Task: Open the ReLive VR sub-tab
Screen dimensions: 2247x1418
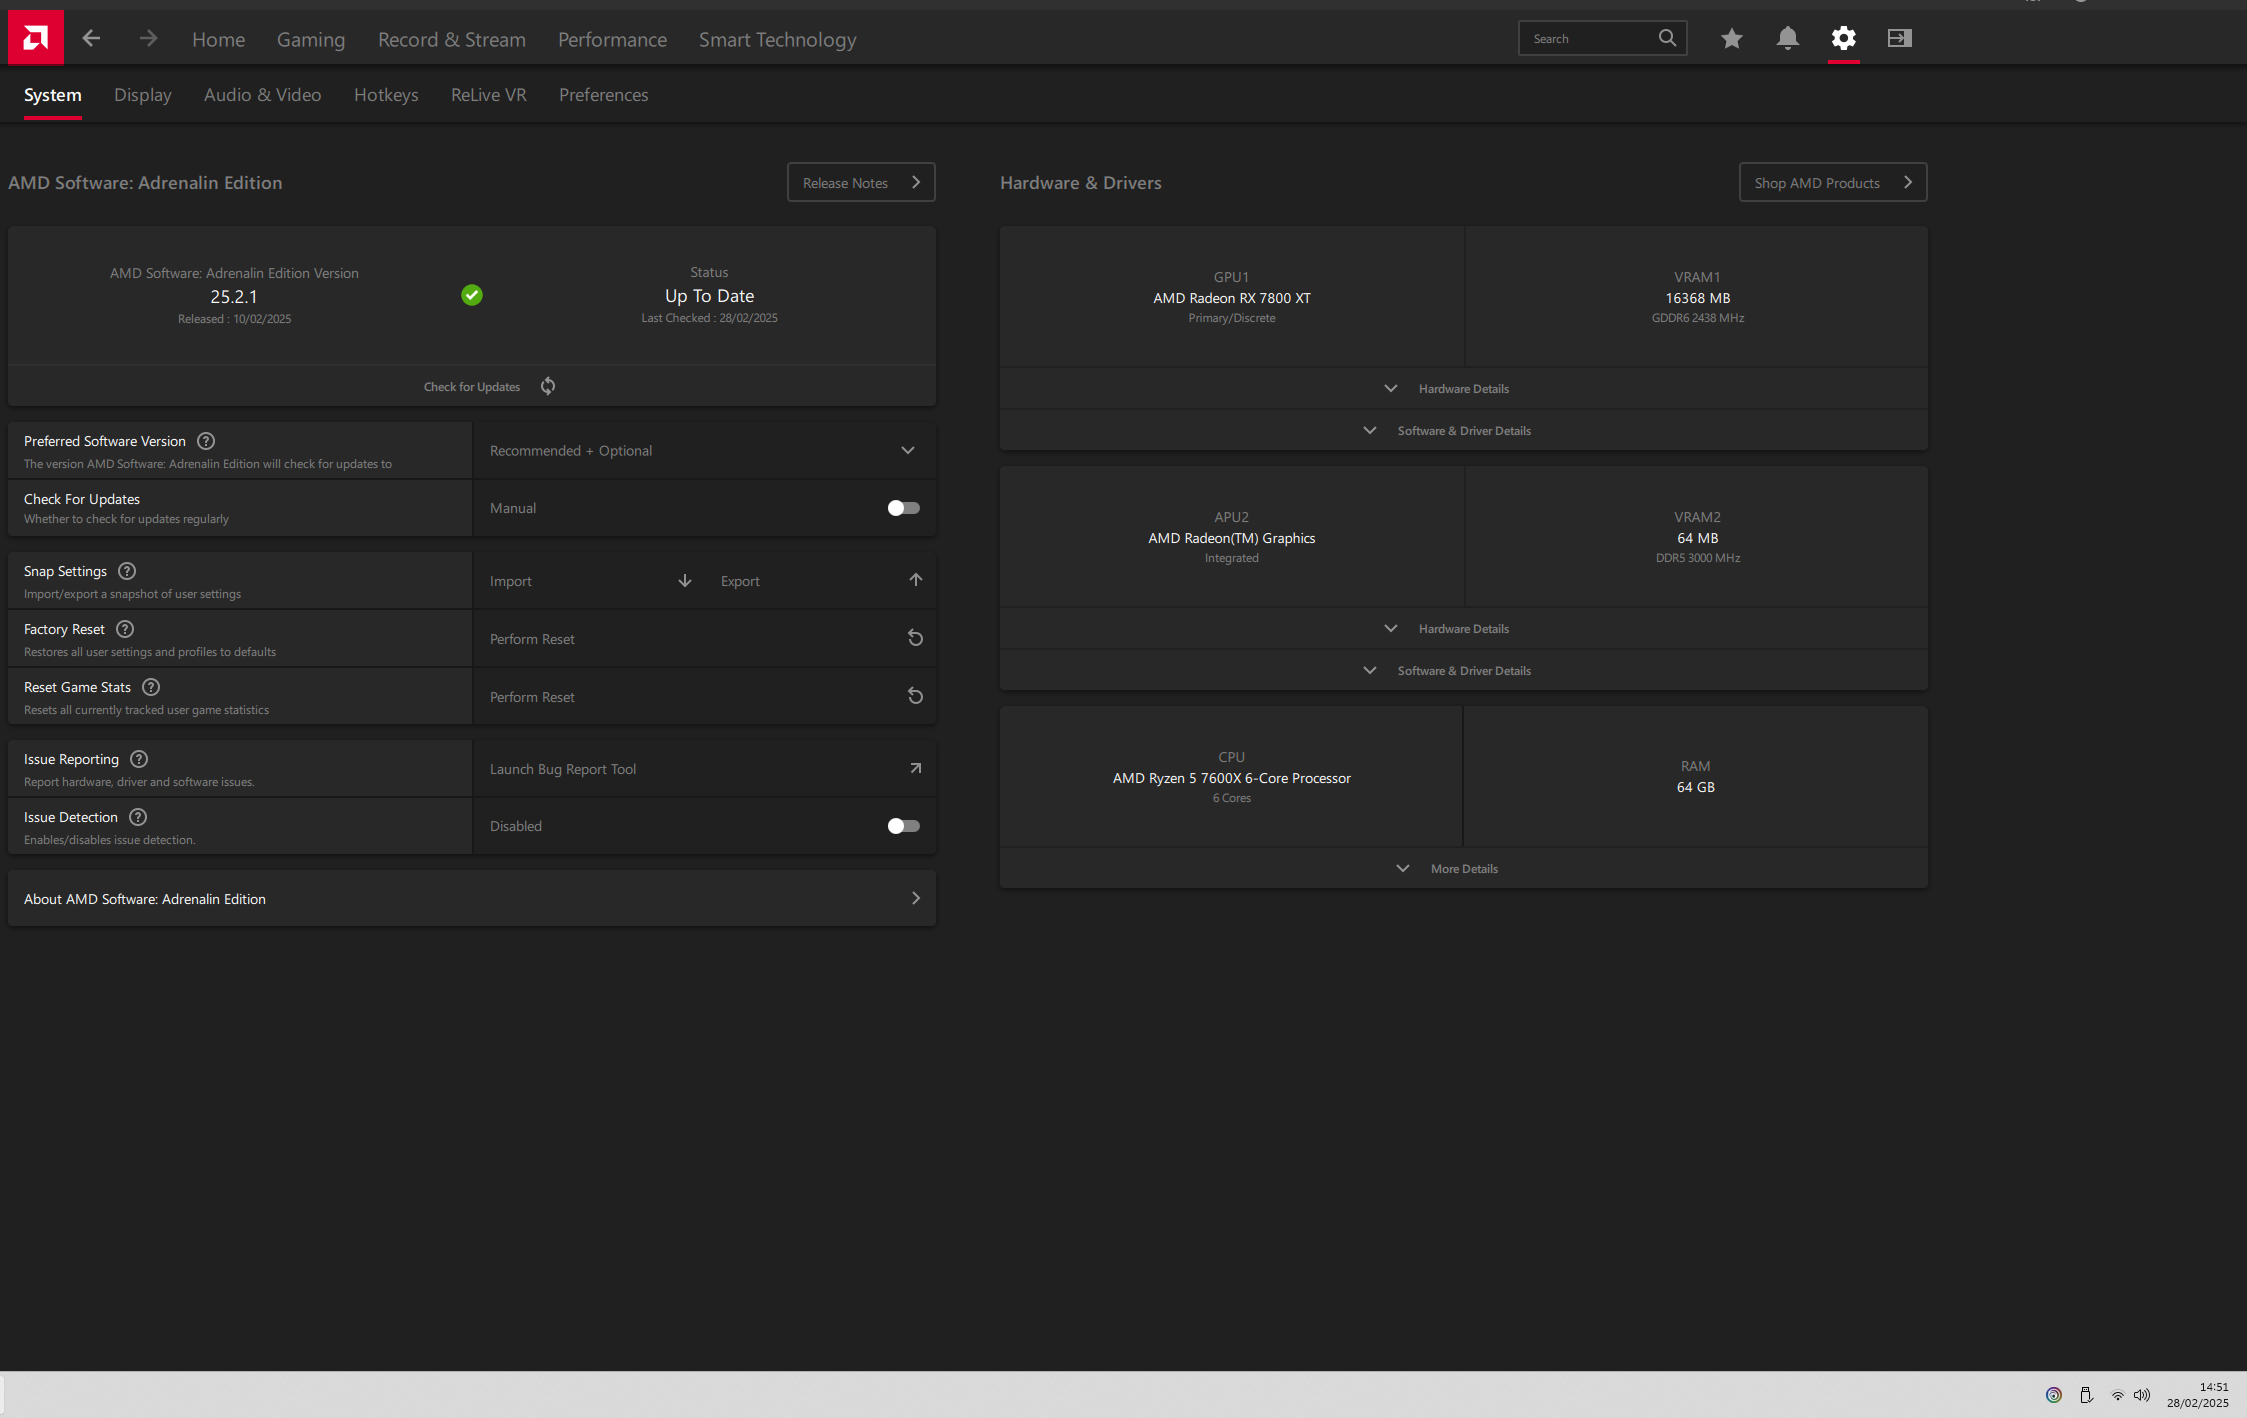Action: point(489,95)
